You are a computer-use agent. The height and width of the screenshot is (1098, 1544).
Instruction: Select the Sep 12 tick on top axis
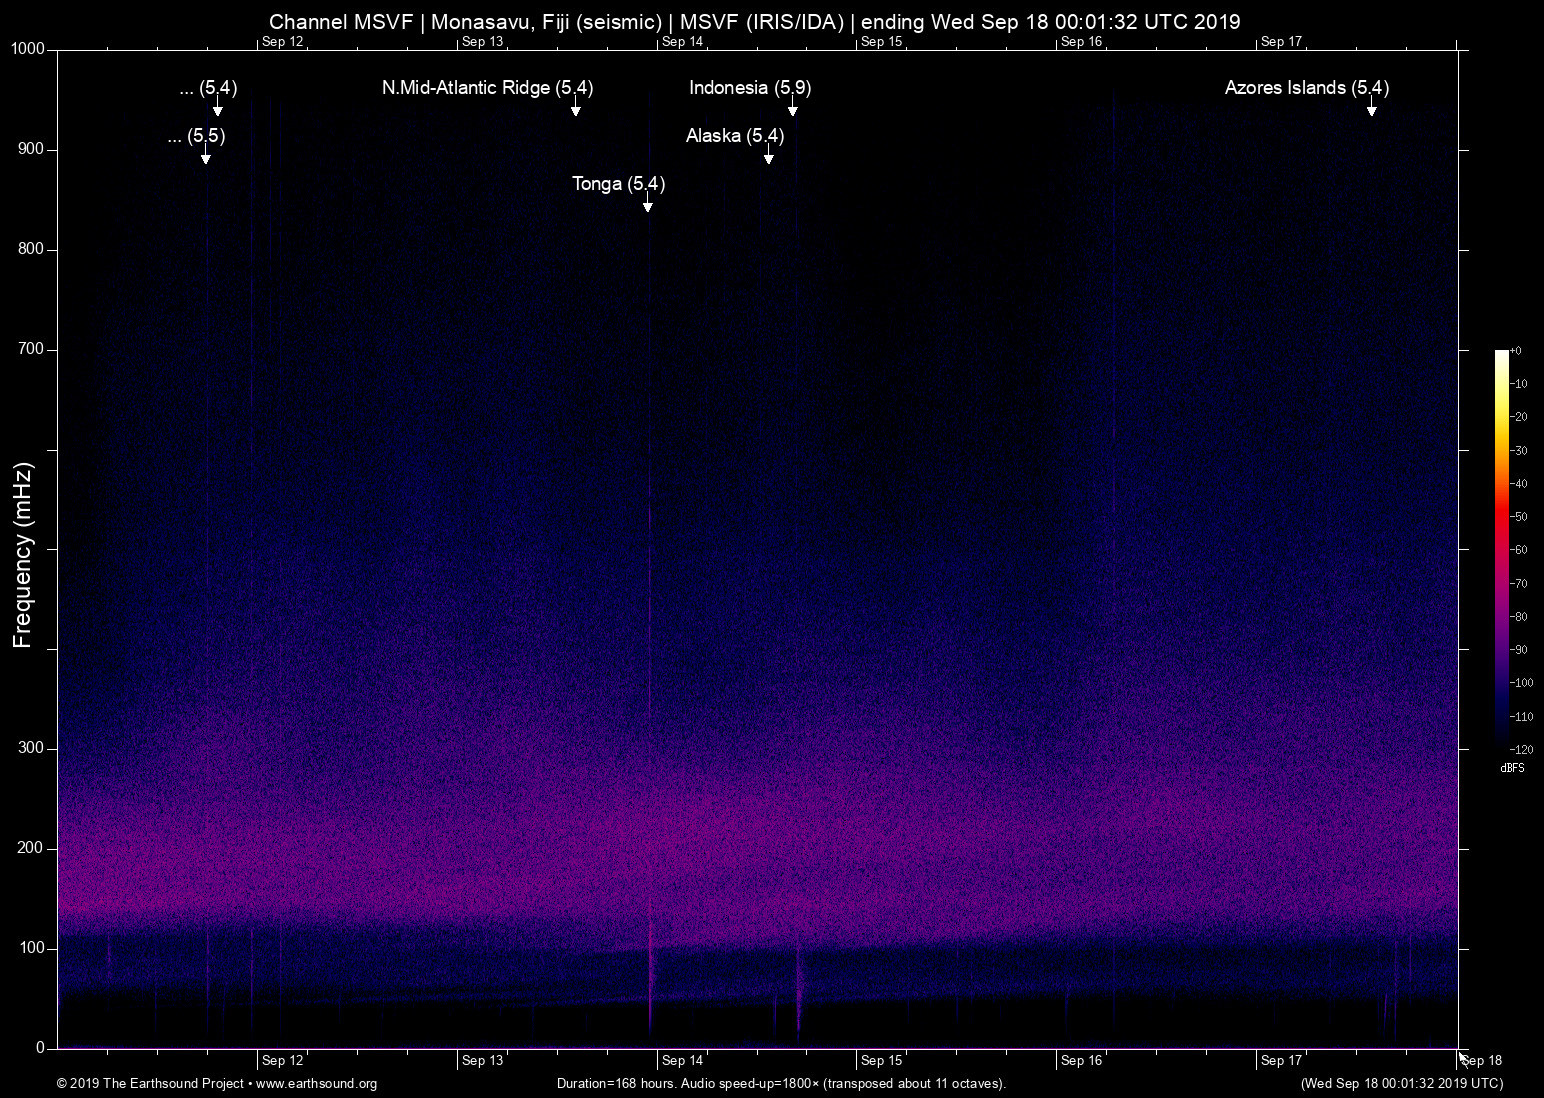(x=283, y=41)
